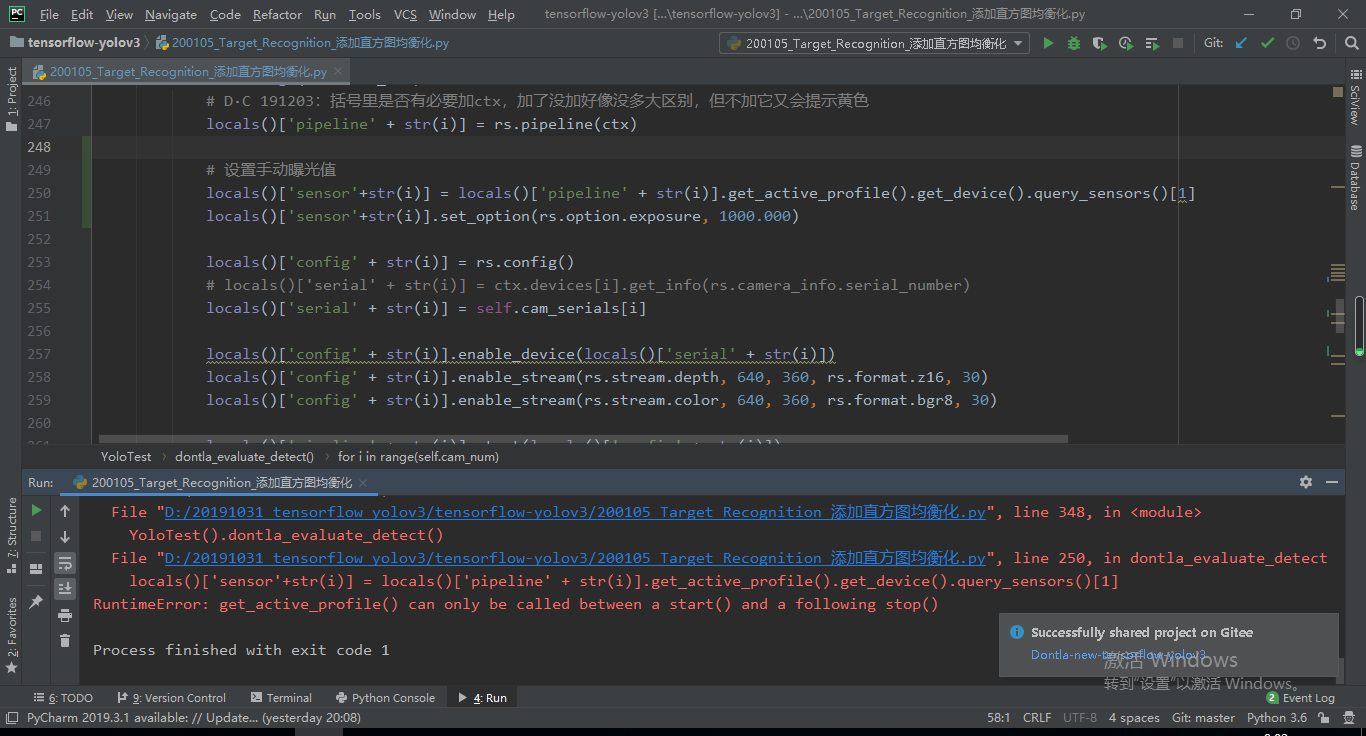Open Git branches via Git: master

pos(1203,717)
